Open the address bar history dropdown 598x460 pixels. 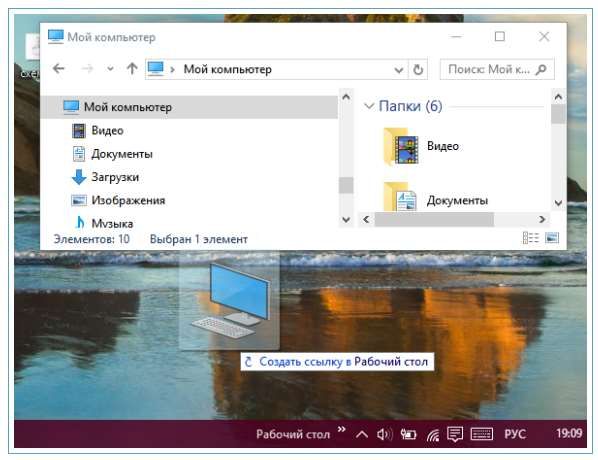click(399, 70)
